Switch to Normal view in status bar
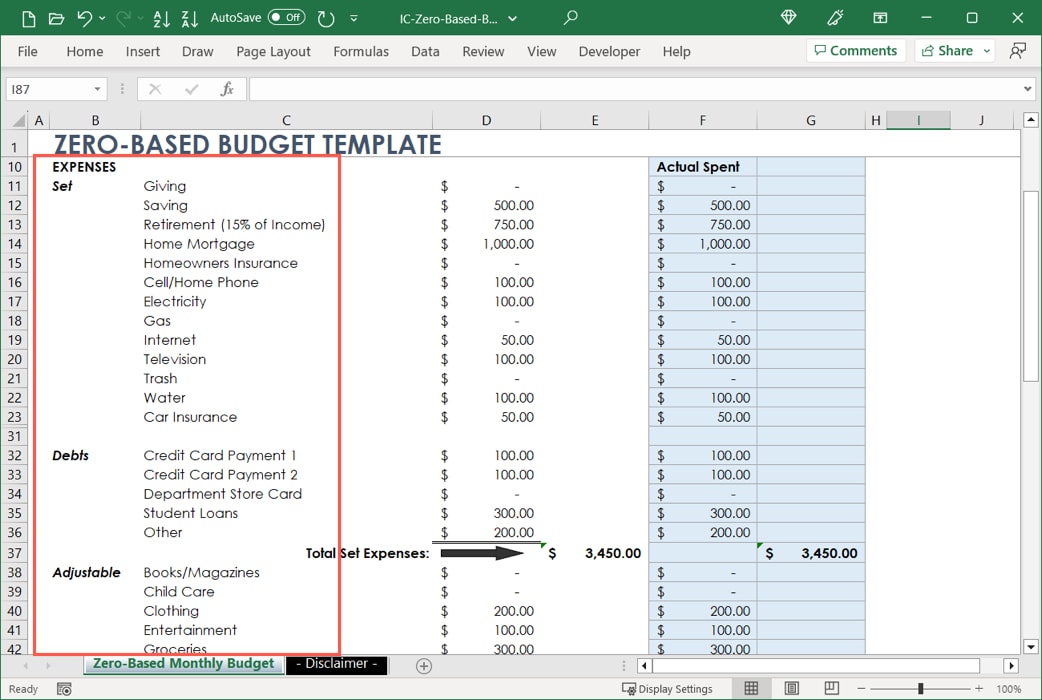 coord(751,688)
